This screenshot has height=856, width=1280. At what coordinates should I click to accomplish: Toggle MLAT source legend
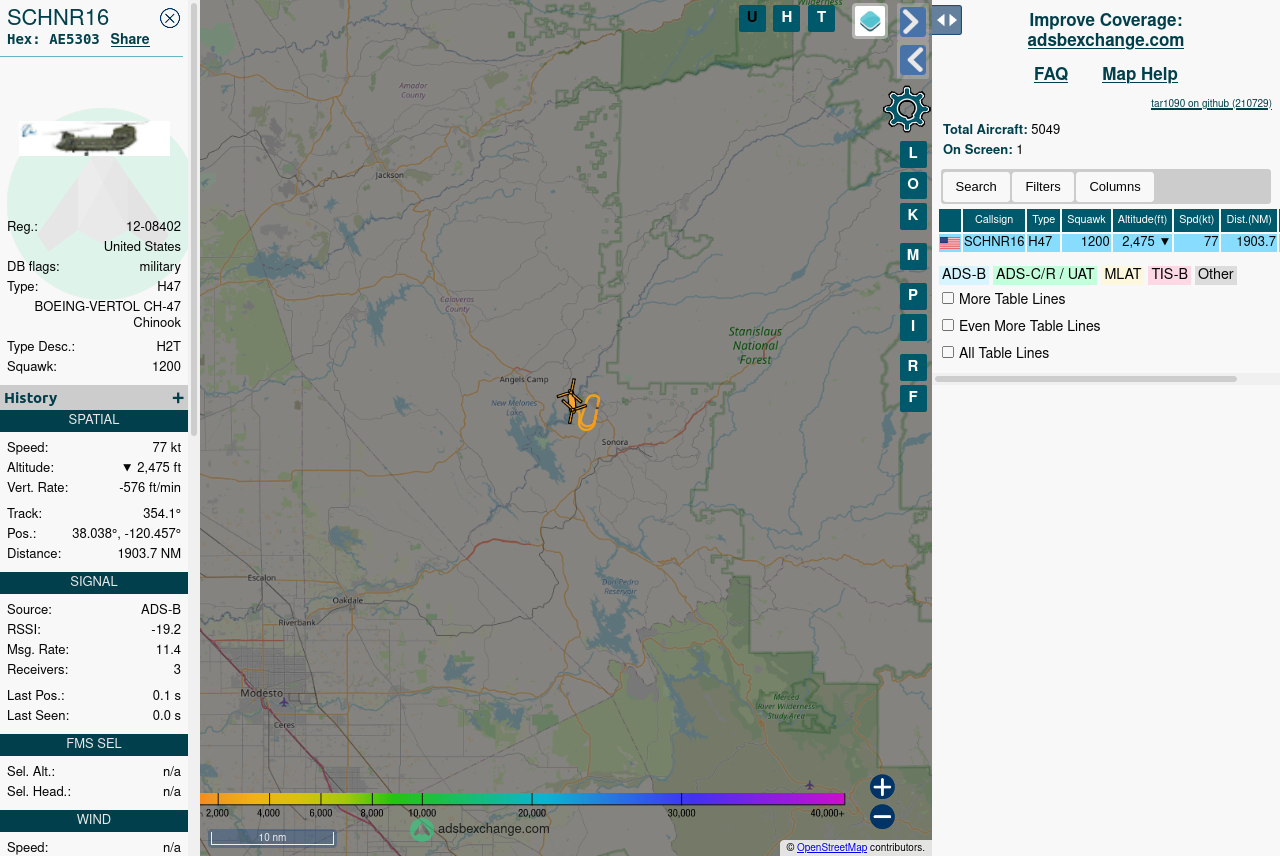coord(1123,275)
